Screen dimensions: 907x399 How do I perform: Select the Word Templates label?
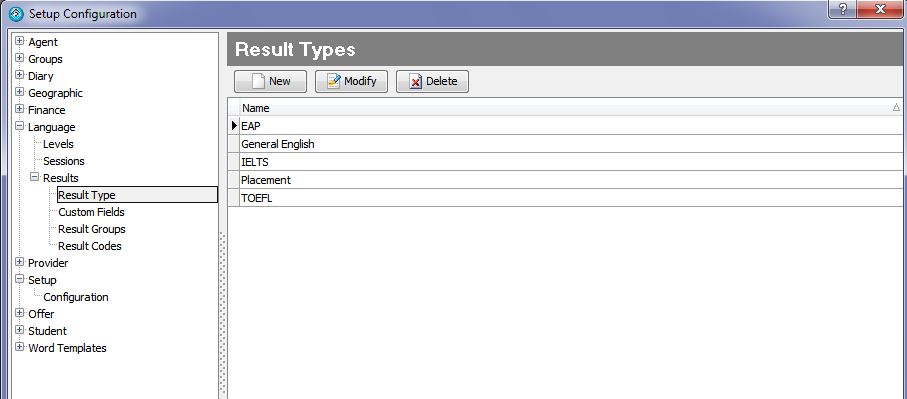(67, 348)
